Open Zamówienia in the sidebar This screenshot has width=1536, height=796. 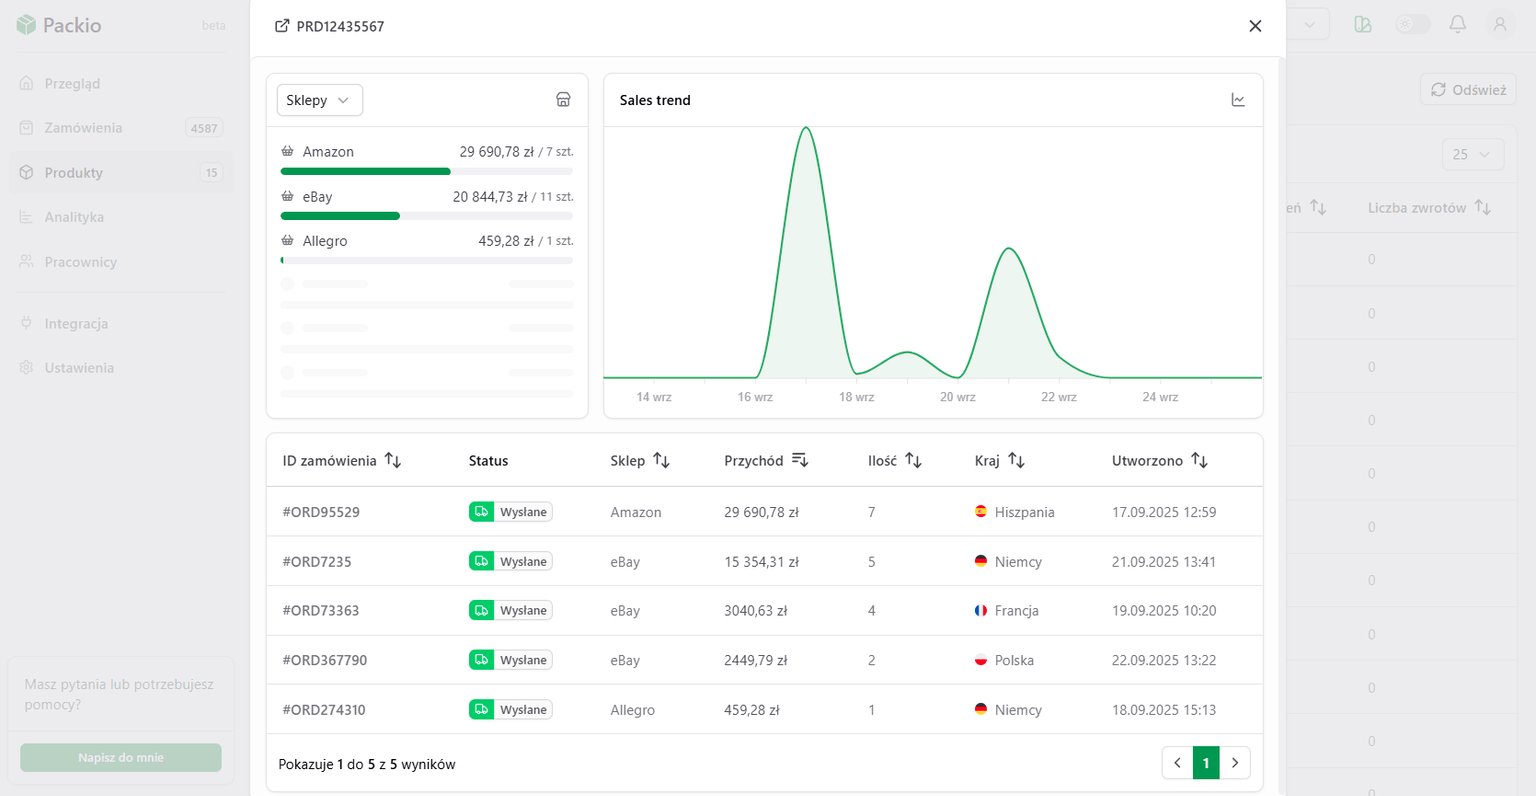(x=83, y=128)
